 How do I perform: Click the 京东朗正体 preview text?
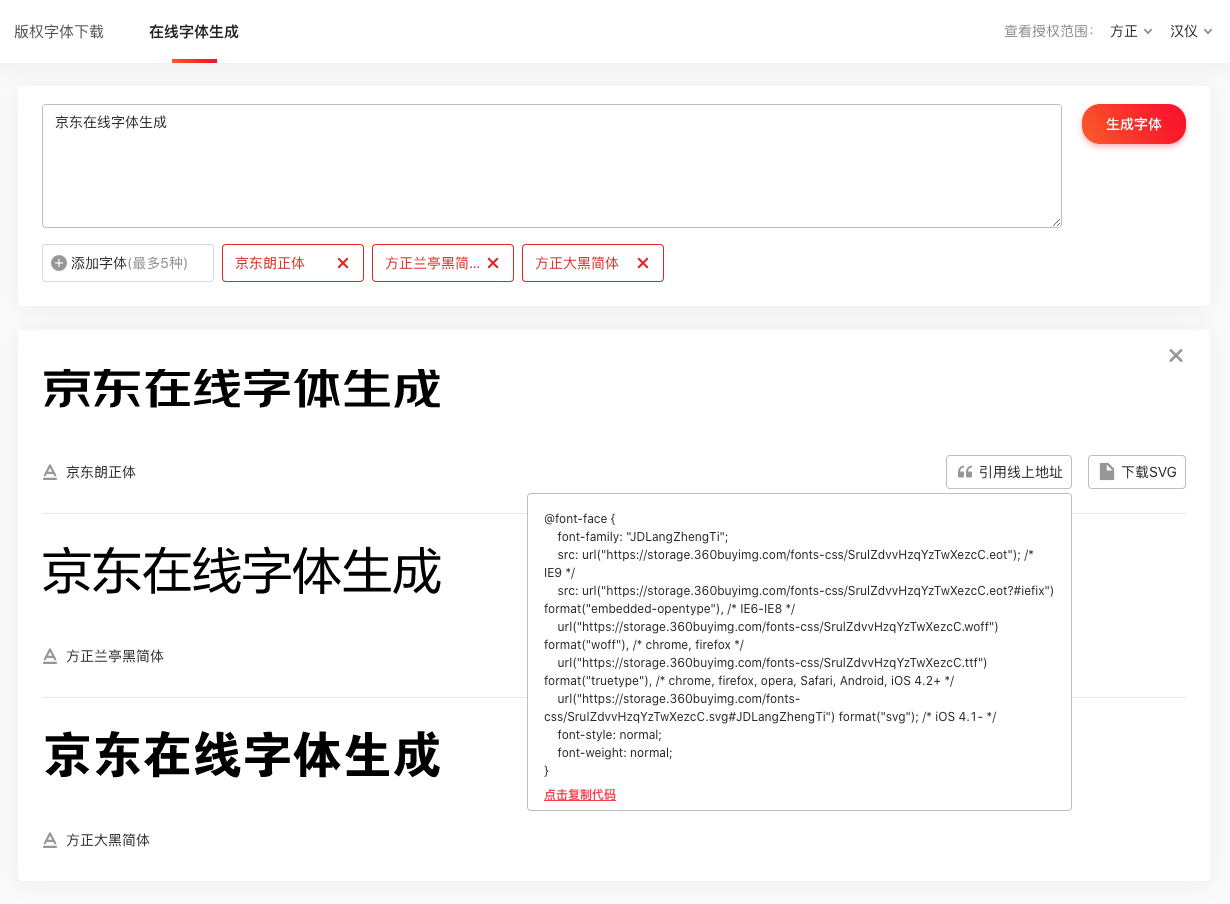[242, 389]
